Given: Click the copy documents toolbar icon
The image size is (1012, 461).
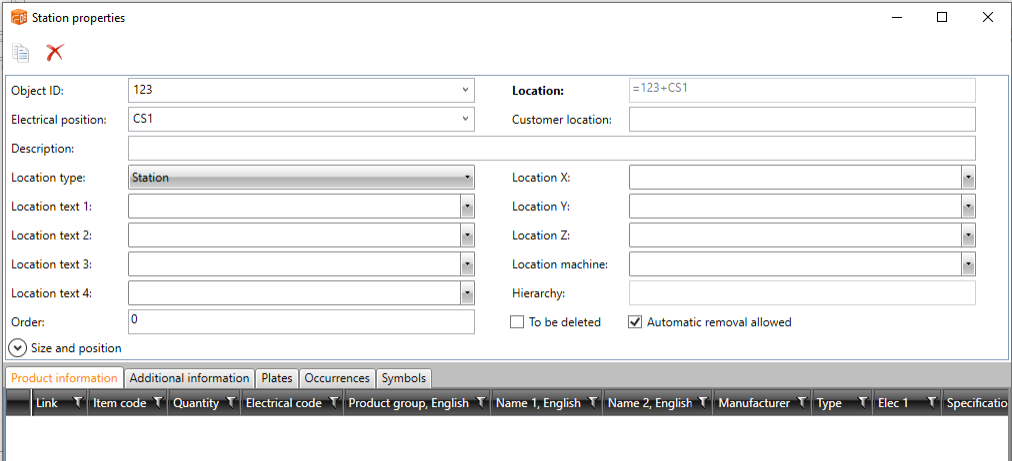Looking at the screenshot, I should [x=20, y=53].
